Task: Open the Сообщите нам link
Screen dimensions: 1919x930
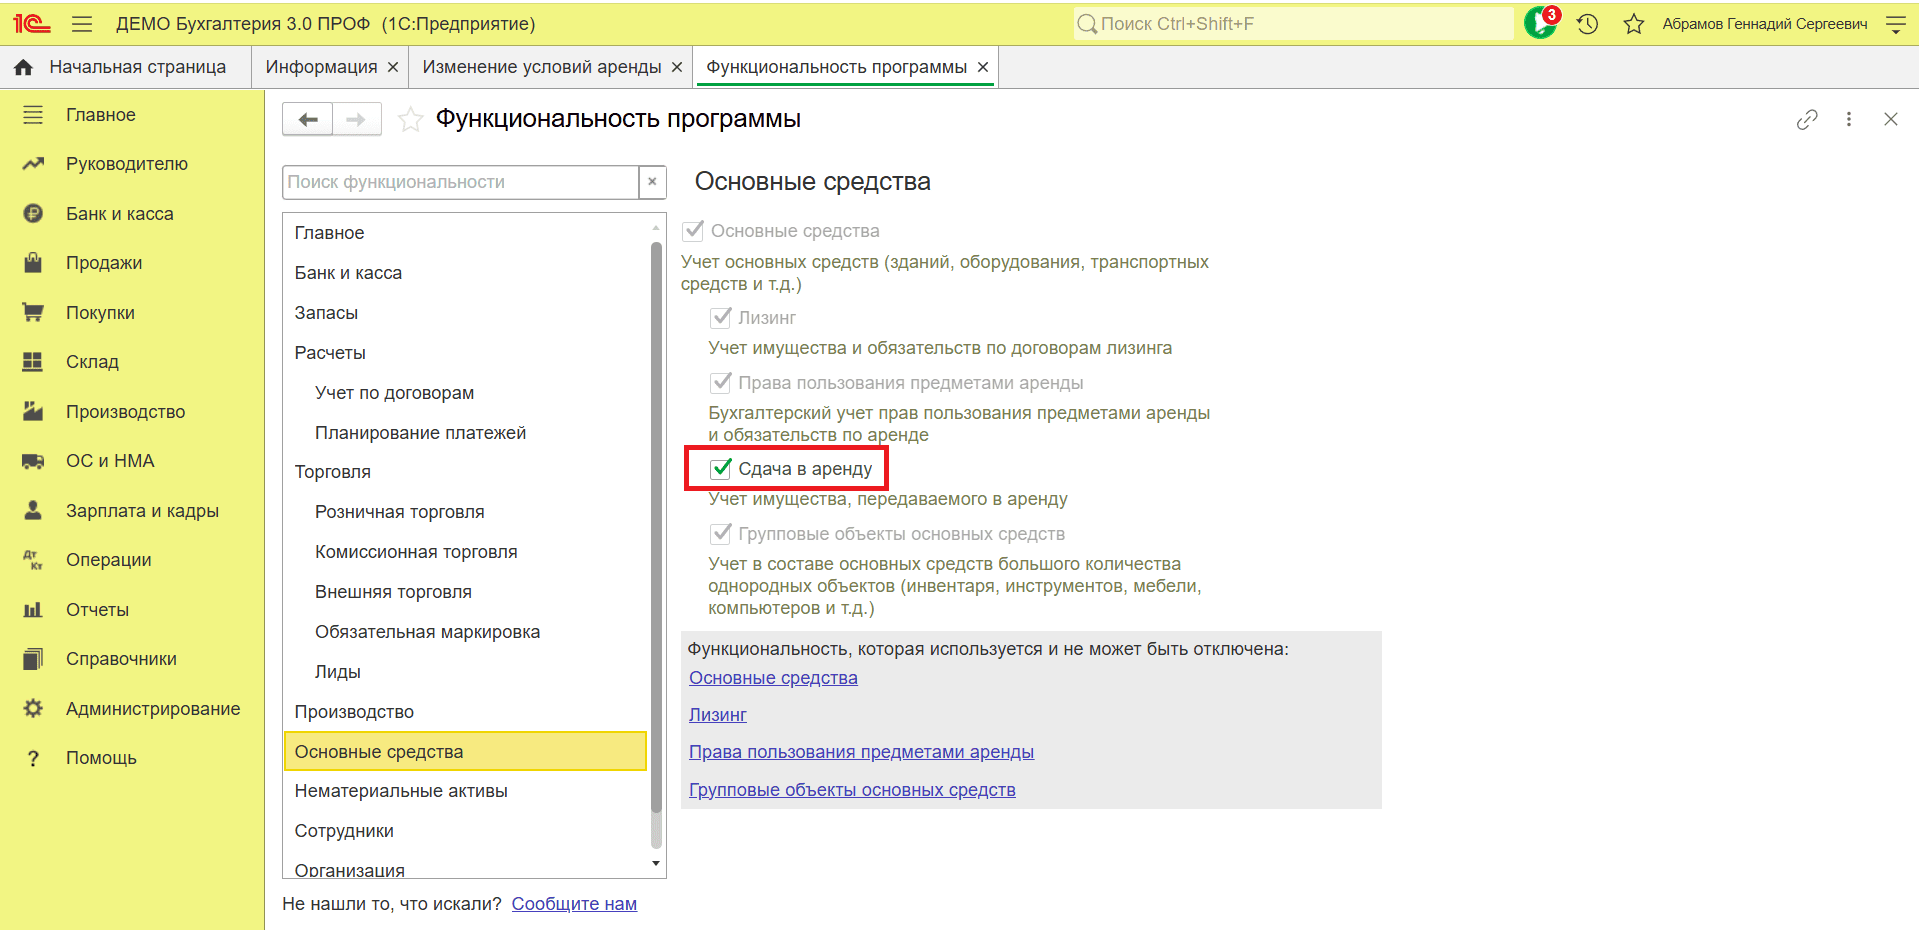Action: pos(574,904)
